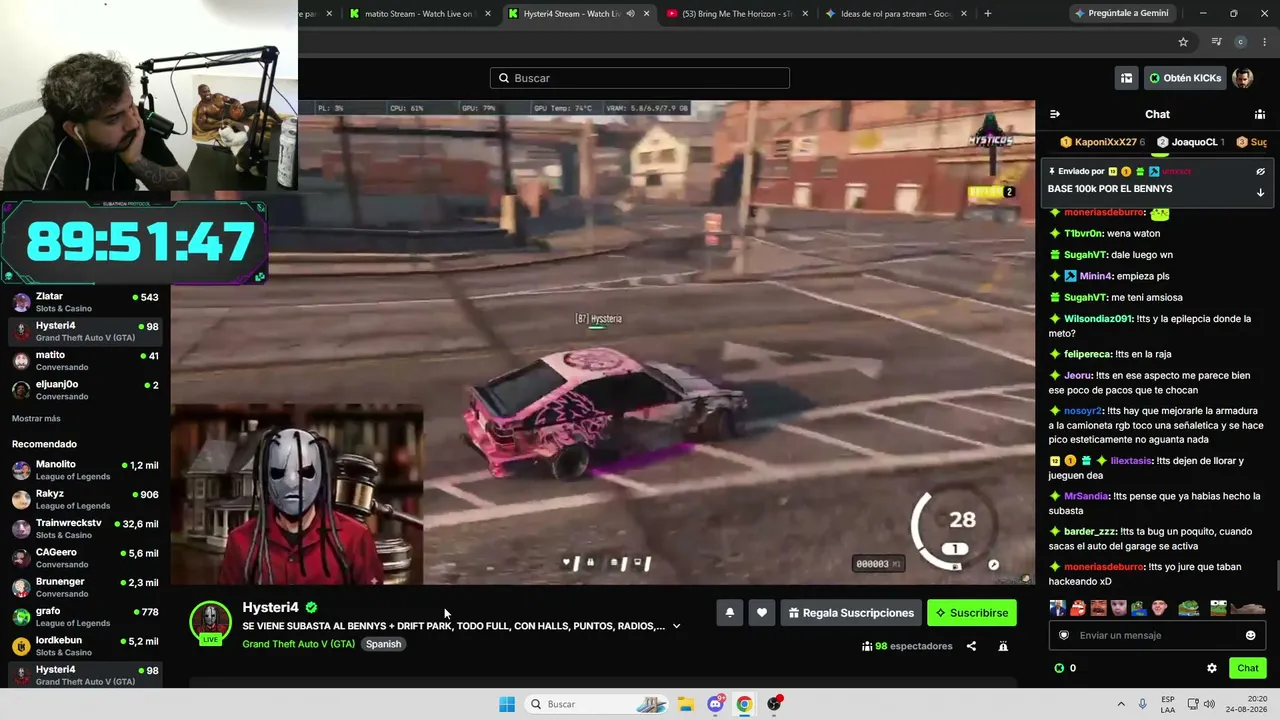This screenshot has height=720, width=1280.
Task: Open the chat users list icon
Action: 1260,114
